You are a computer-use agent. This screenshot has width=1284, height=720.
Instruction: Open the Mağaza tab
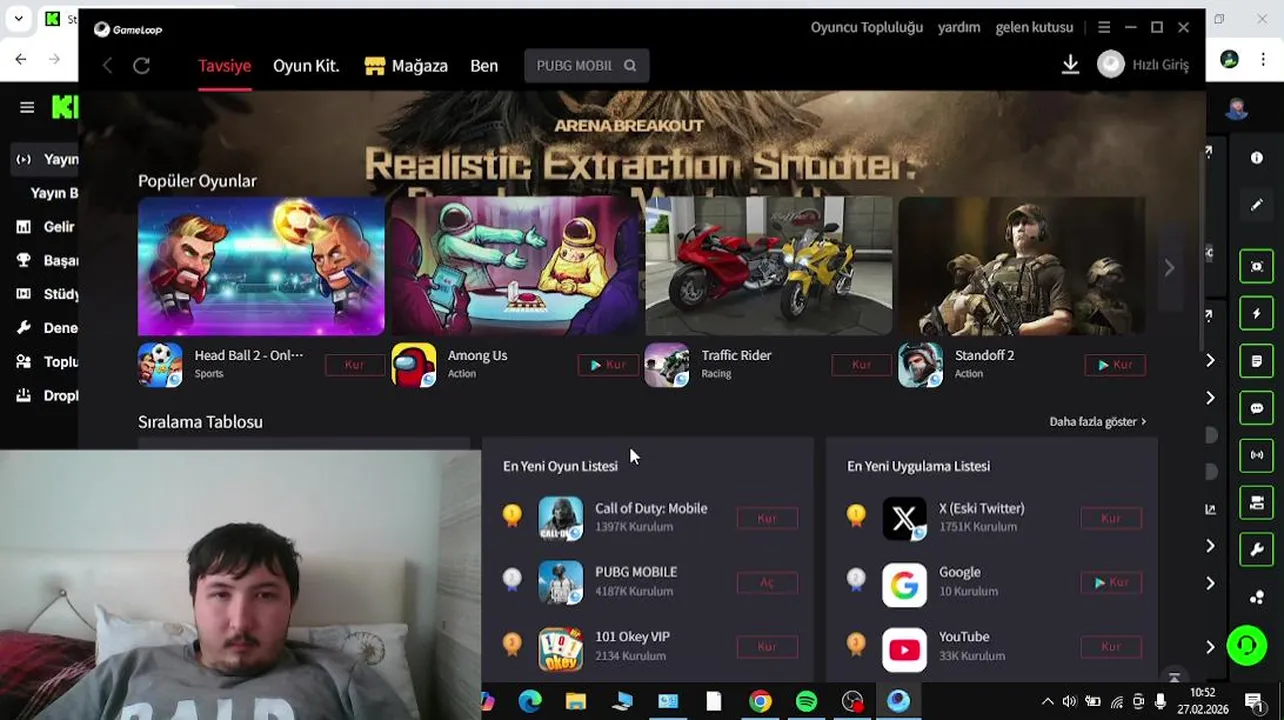point(406,66)
